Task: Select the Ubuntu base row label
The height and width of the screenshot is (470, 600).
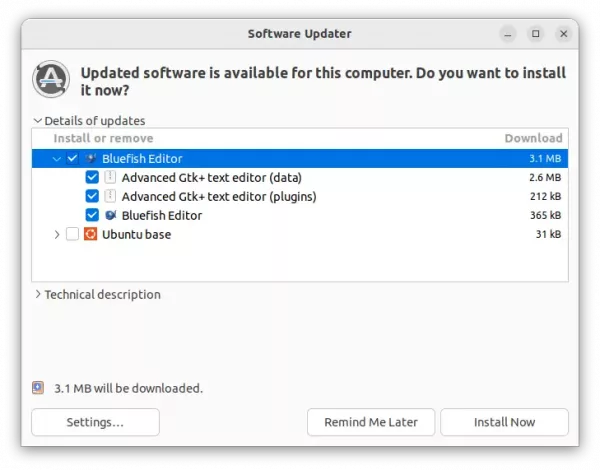Action: [137, 234]
